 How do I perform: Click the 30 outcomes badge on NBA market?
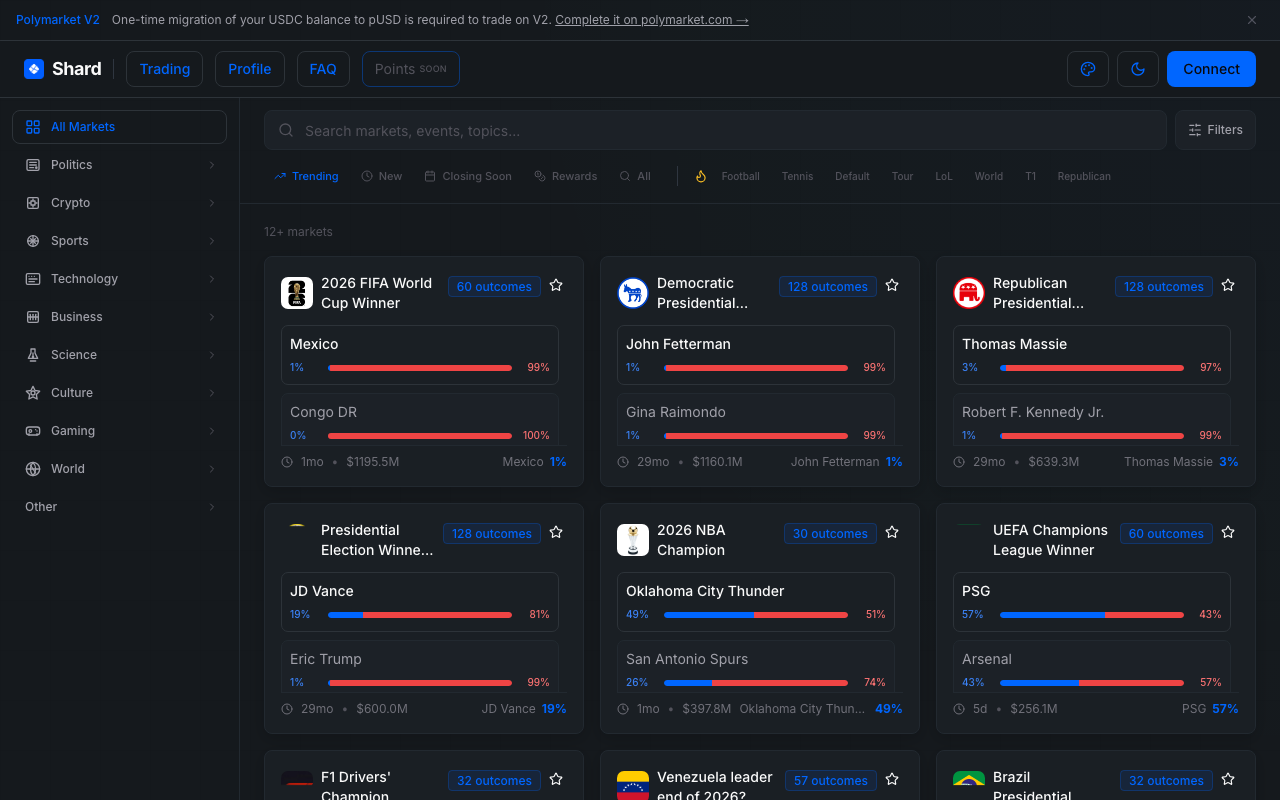point(830,534)
